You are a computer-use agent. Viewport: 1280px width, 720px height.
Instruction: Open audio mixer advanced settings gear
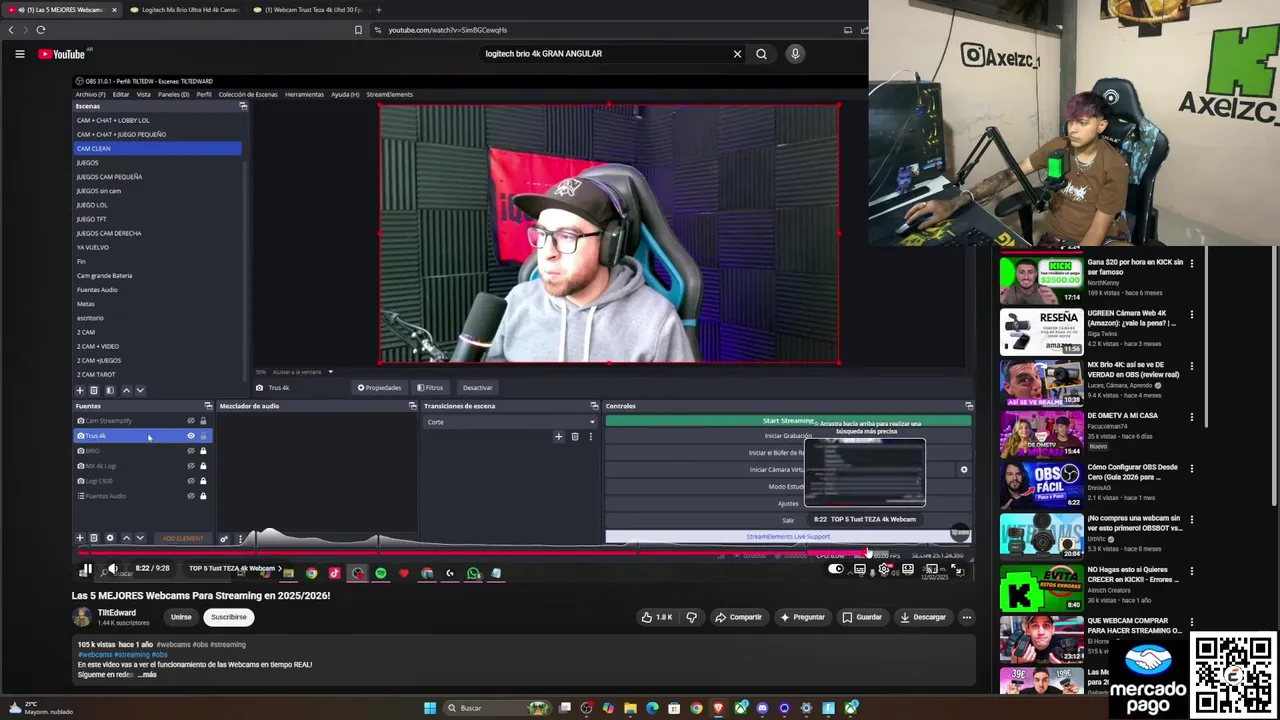click(x=224, y=539)
